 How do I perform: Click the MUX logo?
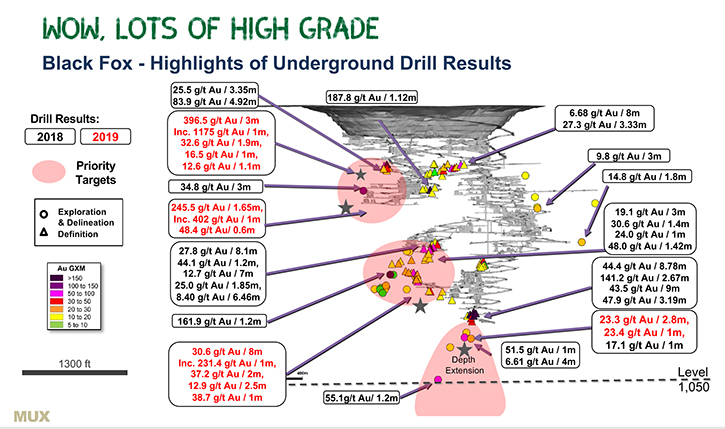click(31, 417)
